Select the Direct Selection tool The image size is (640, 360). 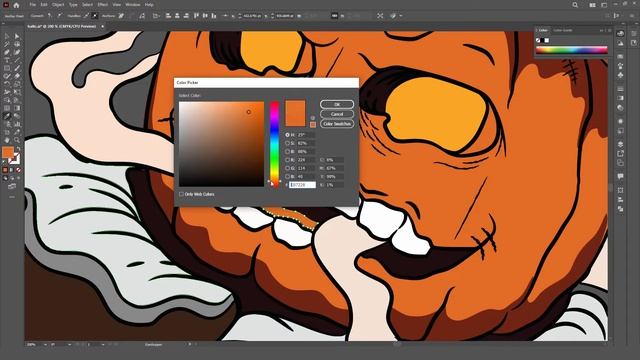pyautogui.click(x=17, y=36)
